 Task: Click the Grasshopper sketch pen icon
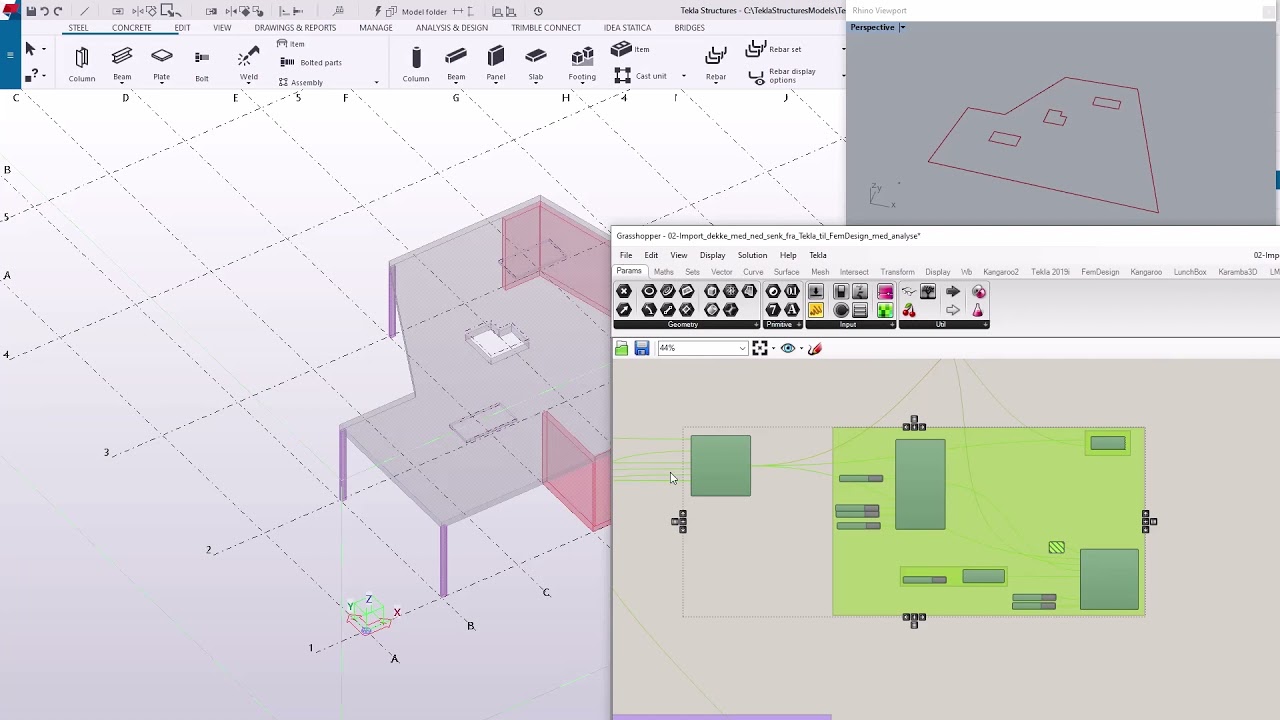coord(815,348)
